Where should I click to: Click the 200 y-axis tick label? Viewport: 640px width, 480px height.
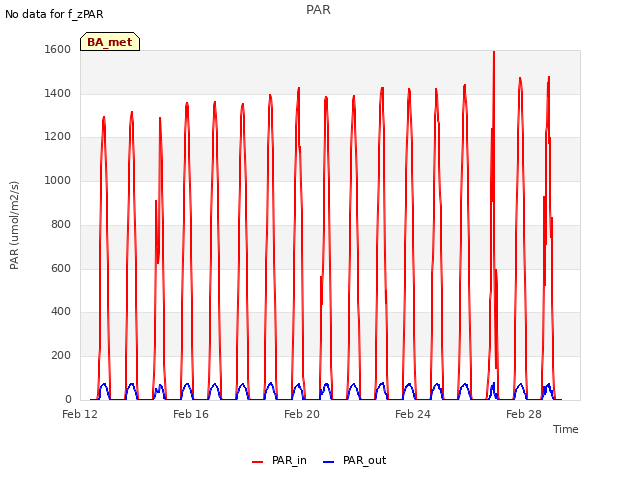[x=61, y=356]
